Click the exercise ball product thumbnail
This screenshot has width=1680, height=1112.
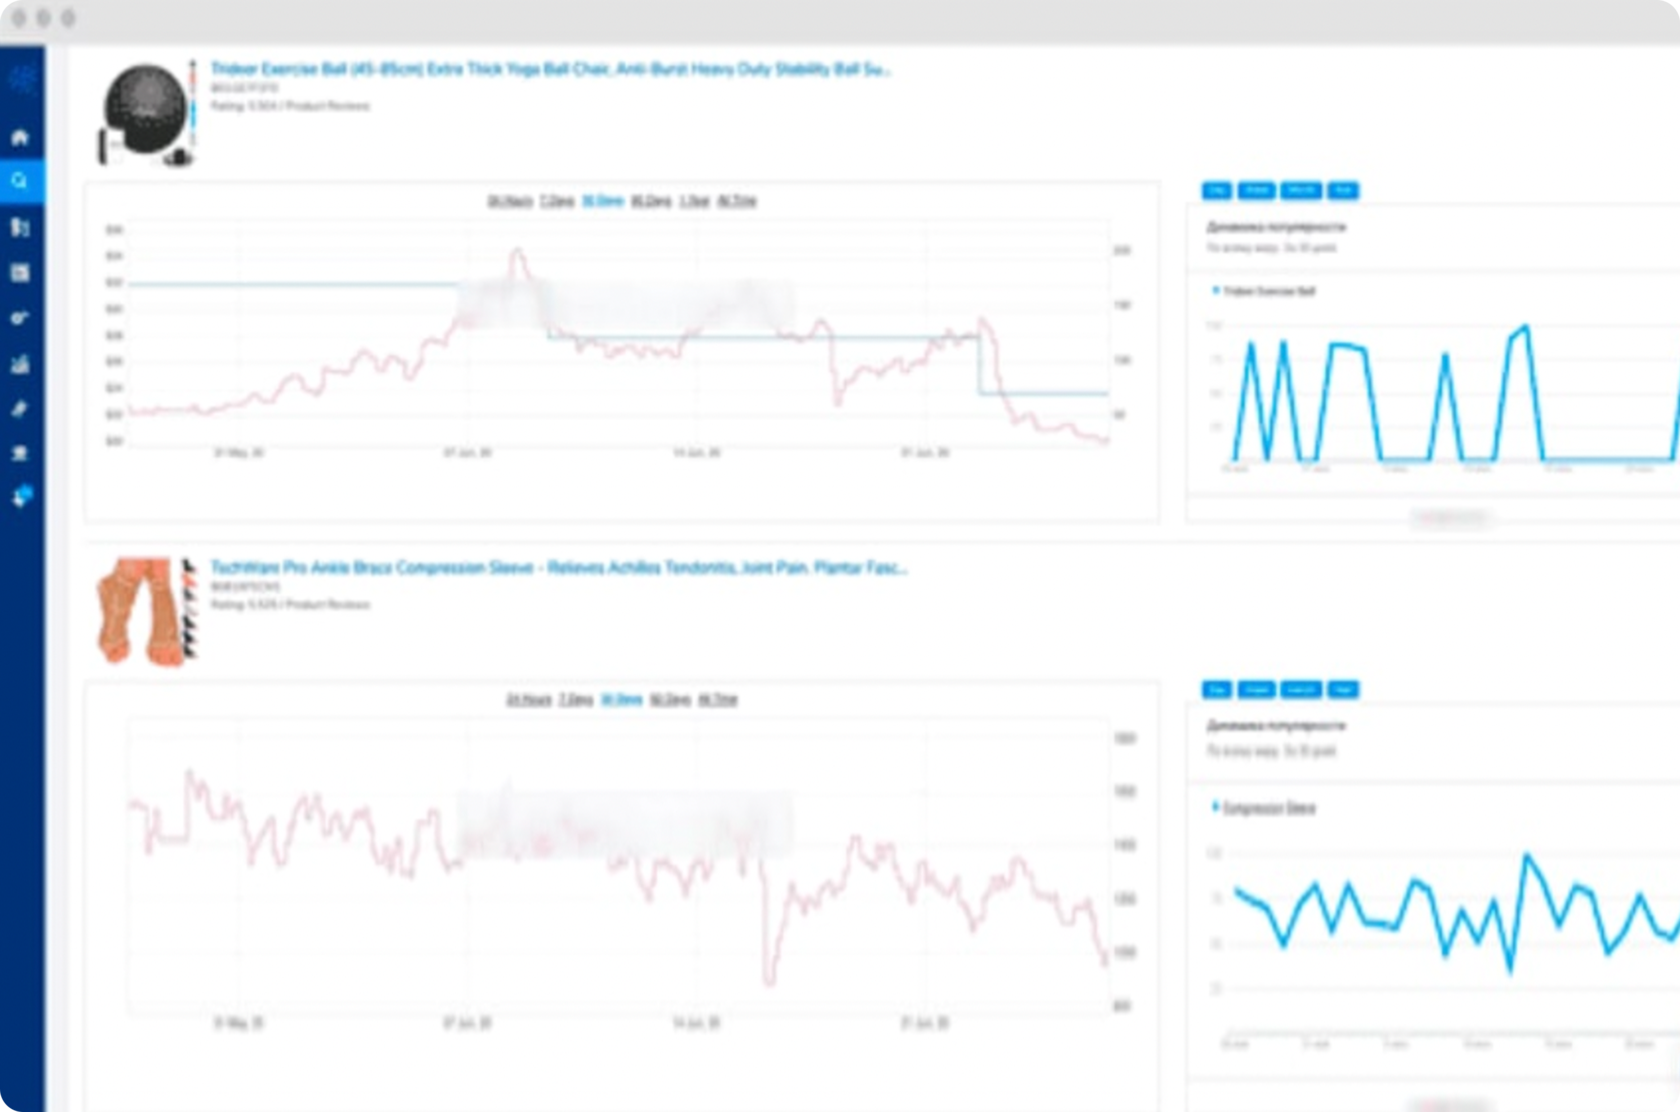click(x=147, y=113)
